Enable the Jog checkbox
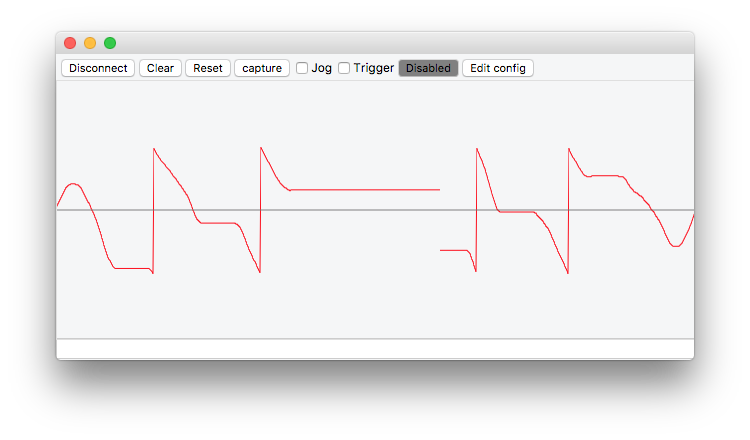 coord(302,68)
